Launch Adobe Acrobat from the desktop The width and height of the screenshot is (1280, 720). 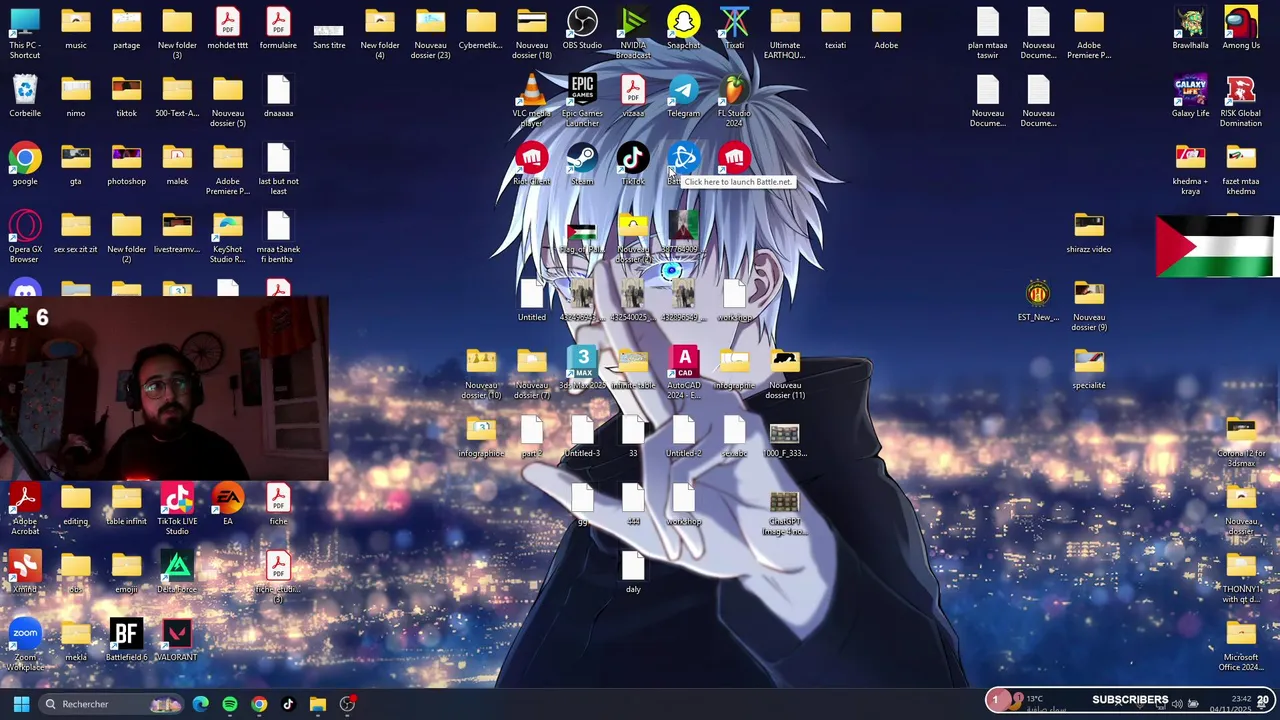[x=25, y=508]
